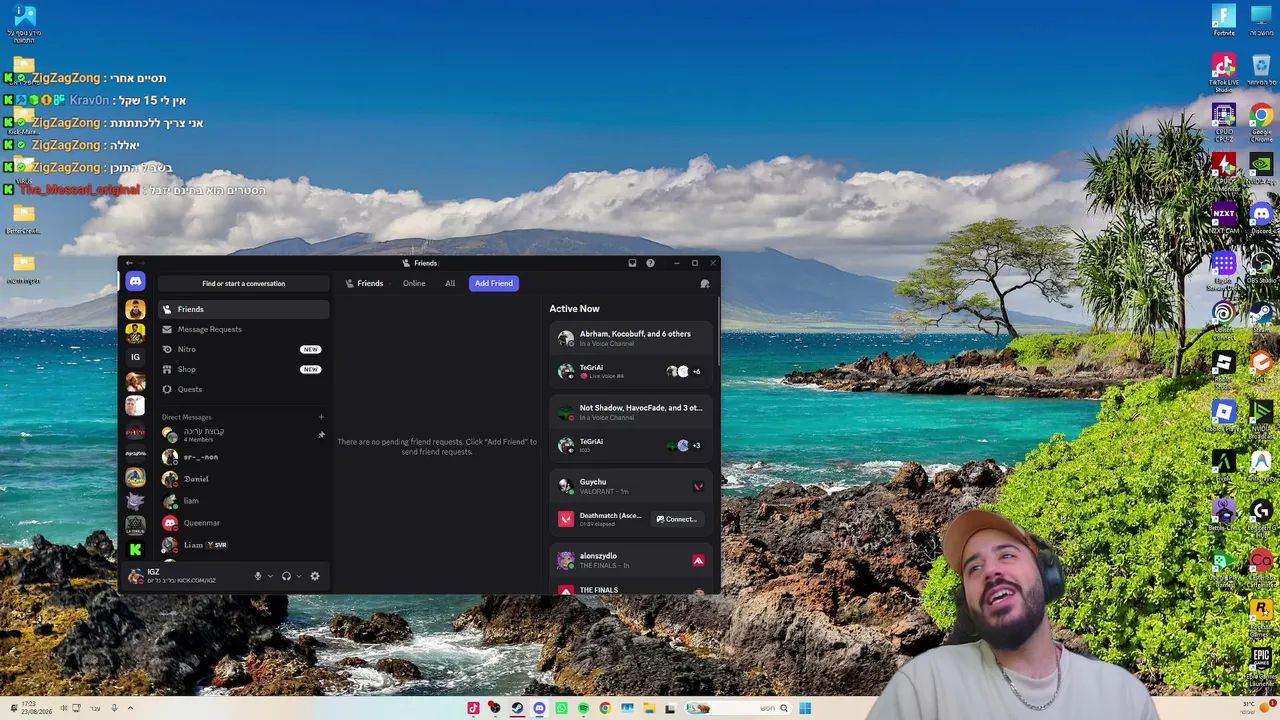Screen dimensions: 1280x720
Task: Click Find or start a conversation box
Action: [x=243, y=283]
